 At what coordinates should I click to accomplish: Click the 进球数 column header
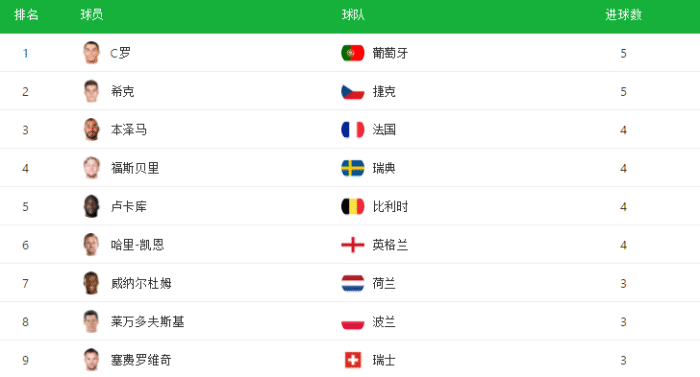pos(624,15)
